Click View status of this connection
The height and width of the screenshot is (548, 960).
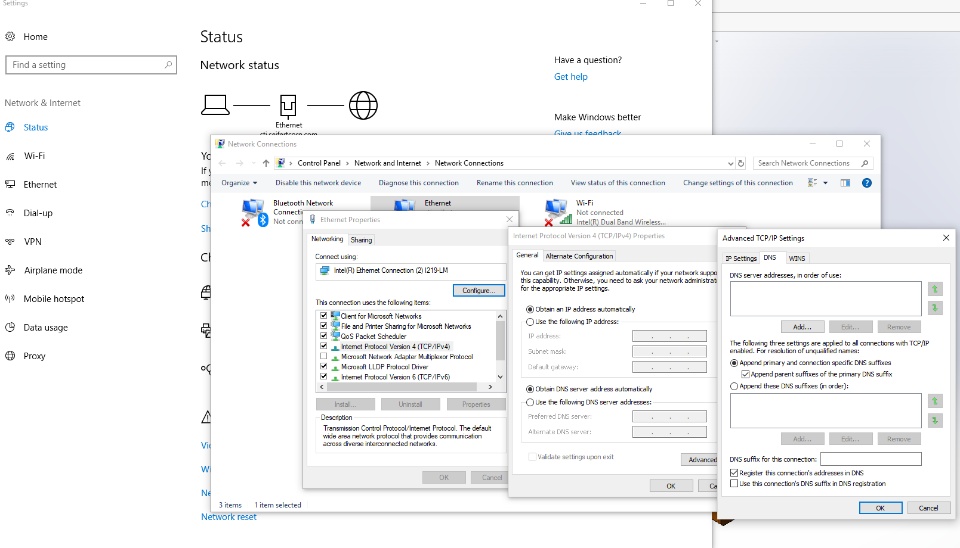pyautogui.click(x=618, y=182)
